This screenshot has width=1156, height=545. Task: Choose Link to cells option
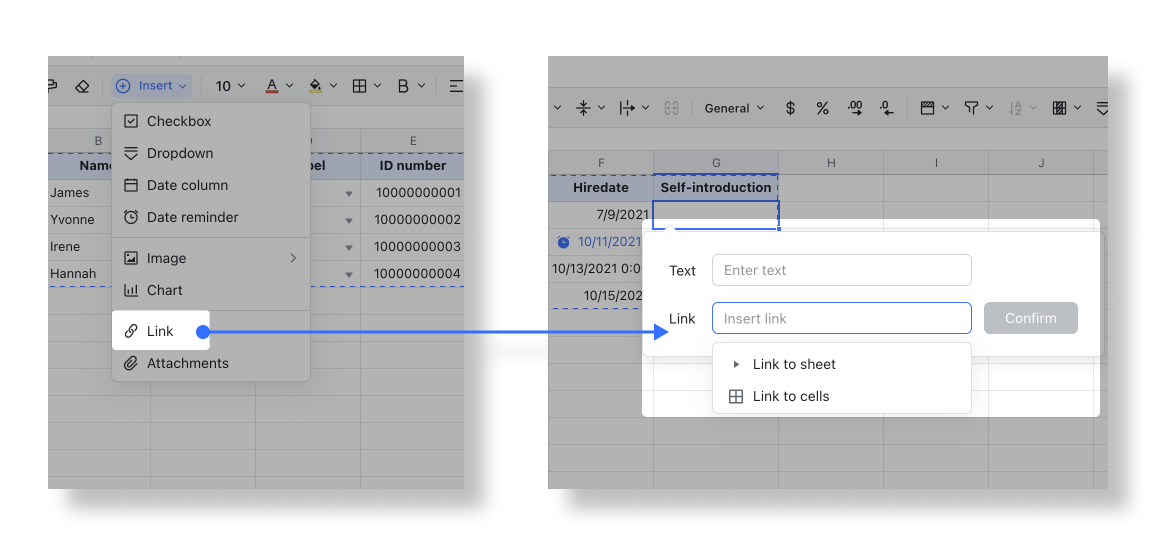pos(790,396)
